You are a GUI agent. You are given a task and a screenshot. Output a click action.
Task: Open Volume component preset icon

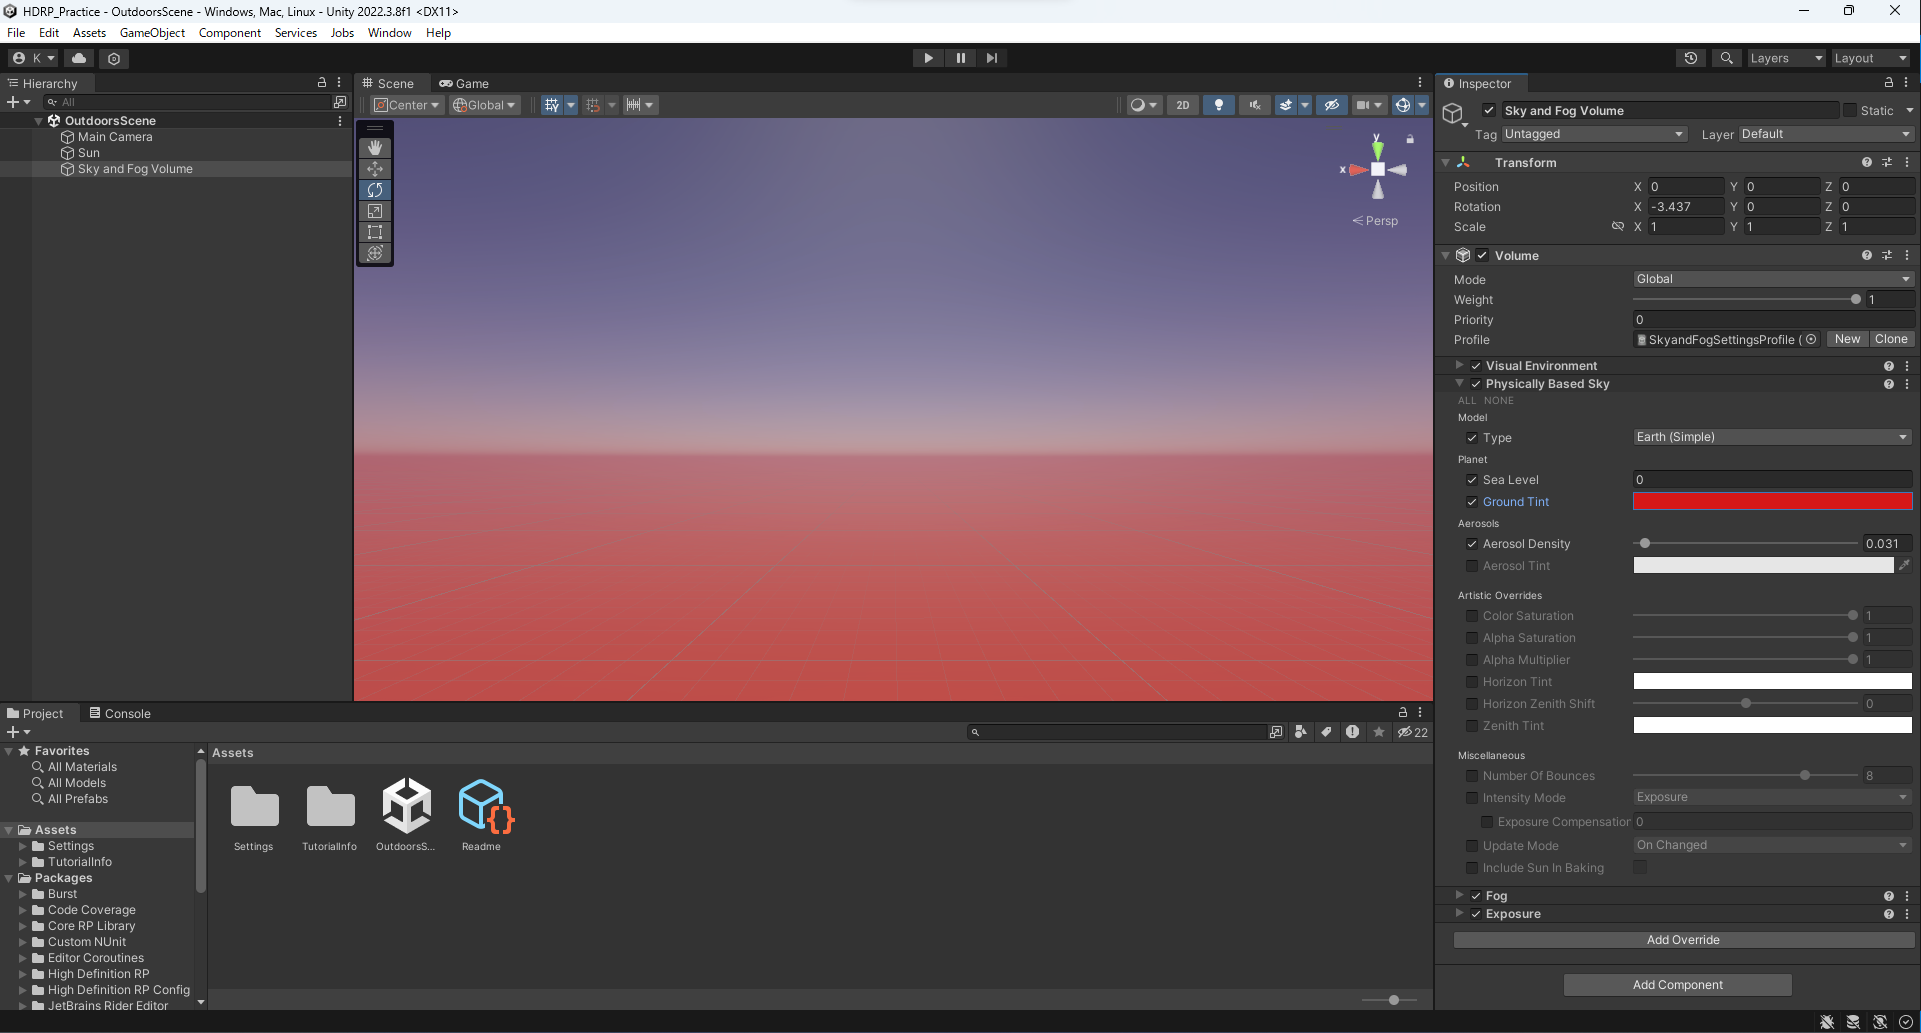tap(1887, 255)
